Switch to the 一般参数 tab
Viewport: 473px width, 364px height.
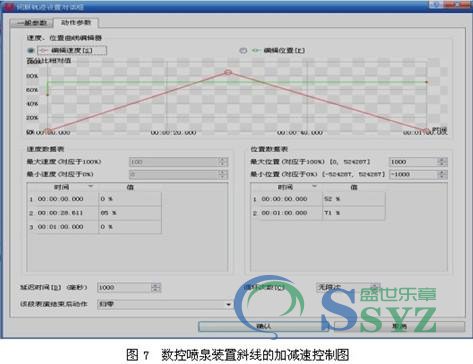point(32,23)
